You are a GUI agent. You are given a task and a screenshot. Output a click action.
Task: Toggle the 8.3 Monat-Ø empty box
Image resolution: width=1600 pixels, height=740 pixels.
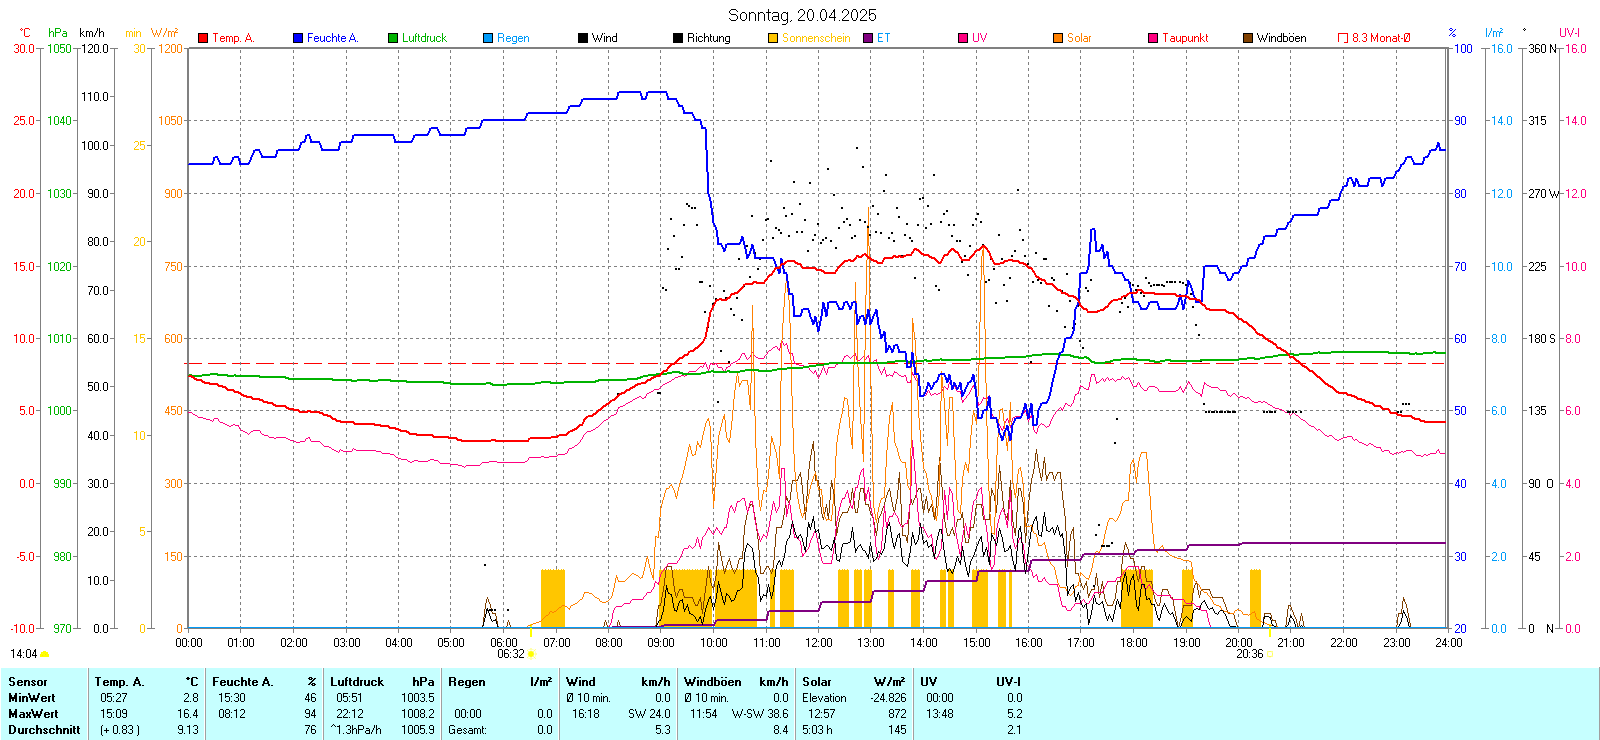[x=1343, y=38]
